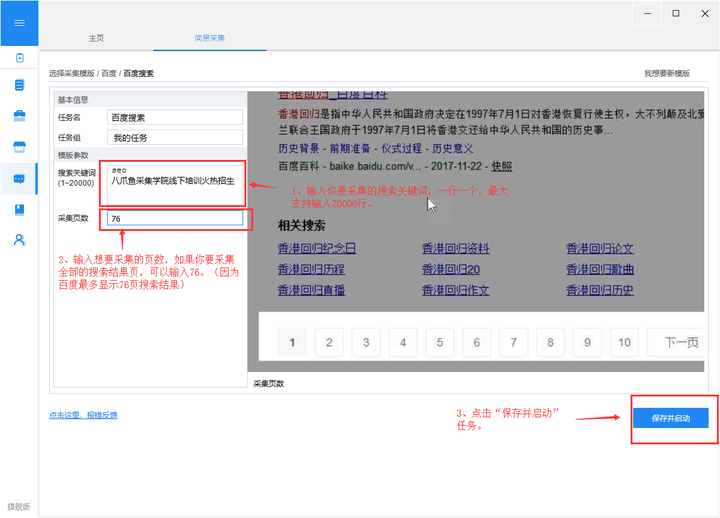This screenshot has width=720, height=518.
Task: Maximize the application window
Action: tap(676, 13)
